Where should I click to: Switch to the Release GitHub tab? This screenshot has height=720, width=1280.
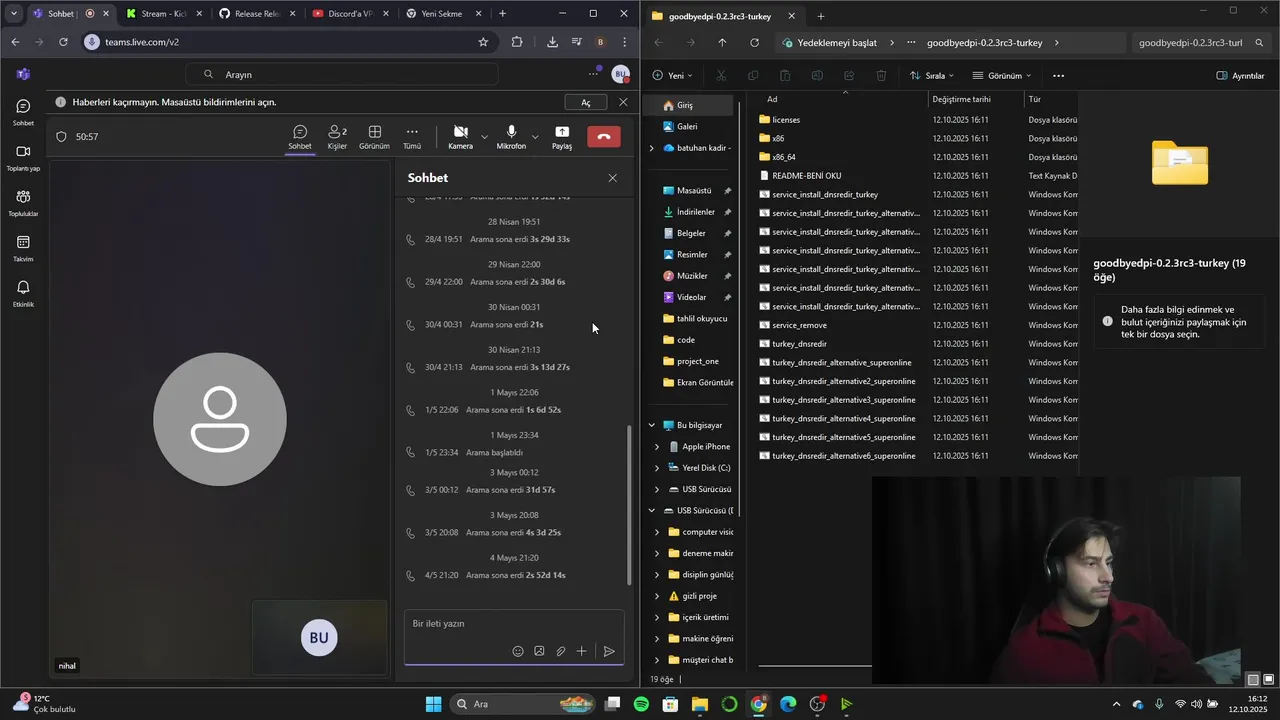(255, 14)
